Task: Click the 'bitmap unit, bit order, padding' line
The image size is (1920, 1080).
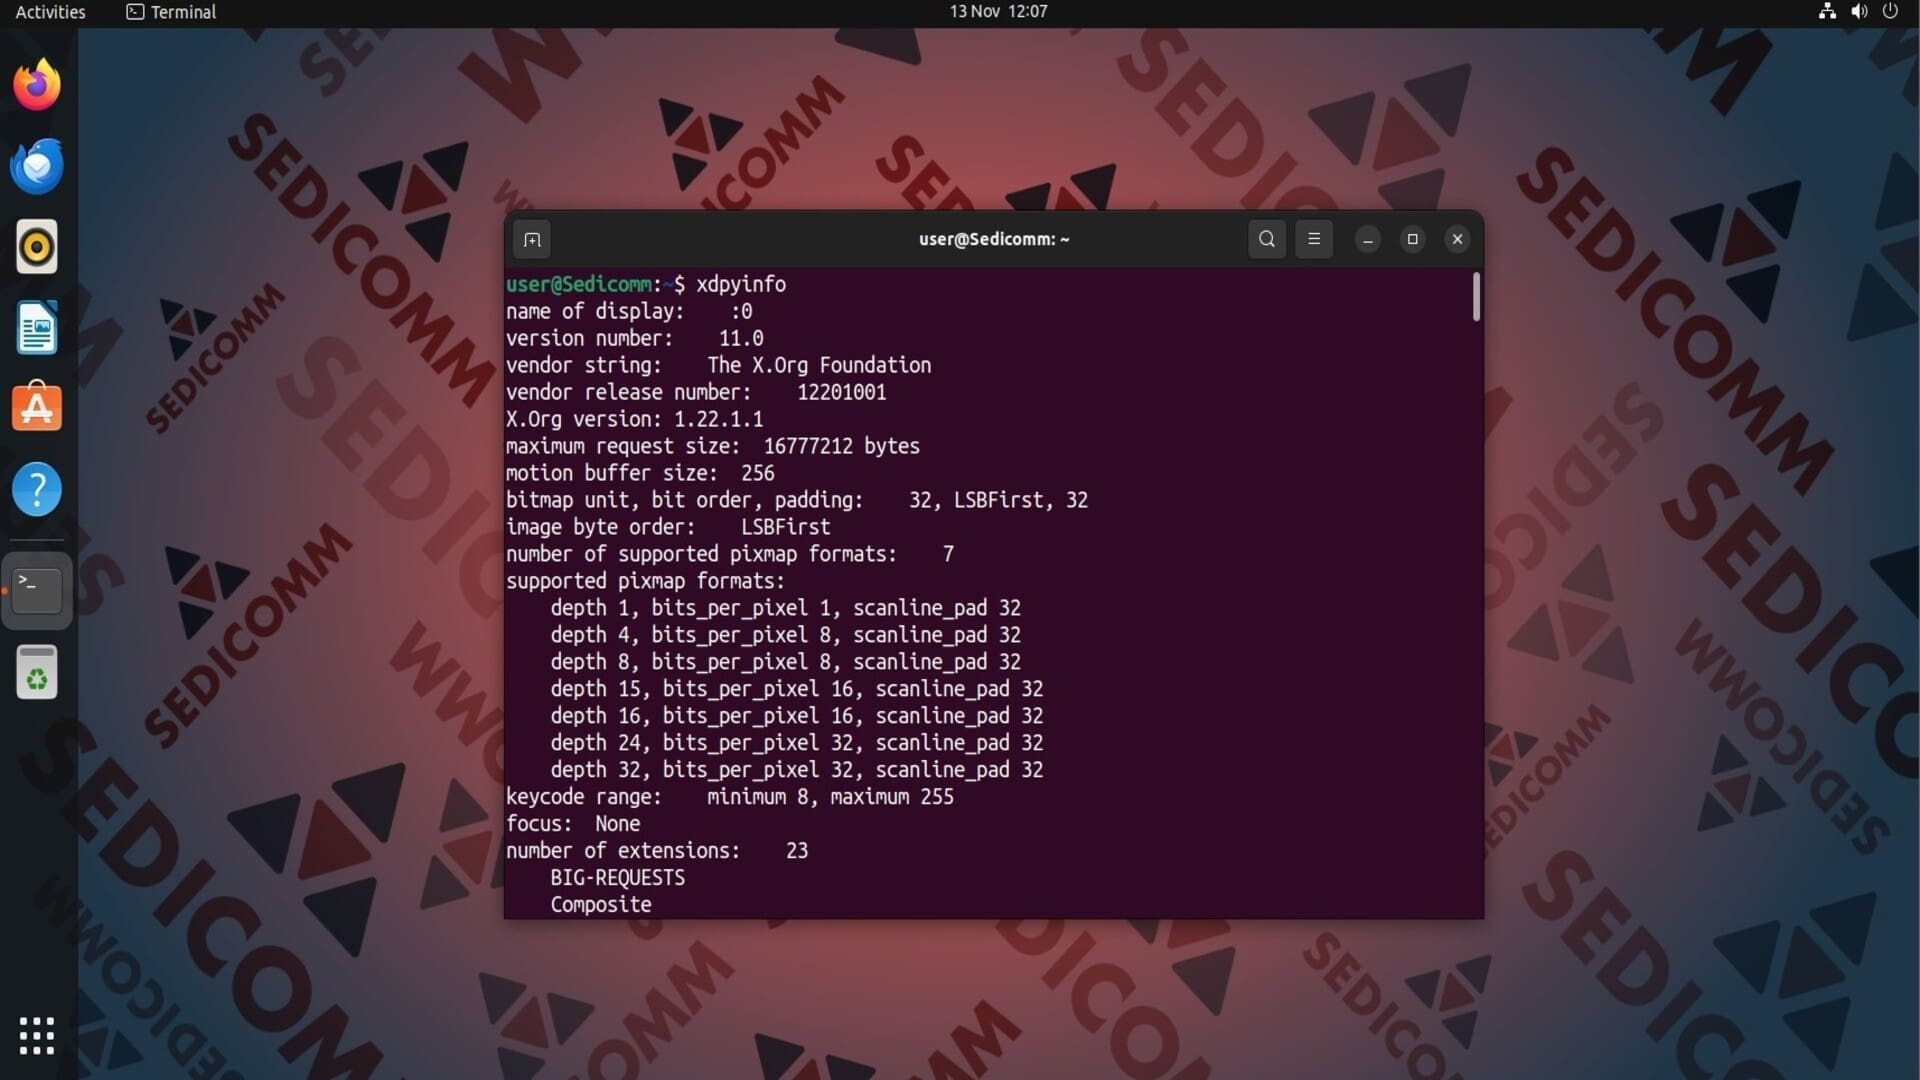Action: pos(797,500)
